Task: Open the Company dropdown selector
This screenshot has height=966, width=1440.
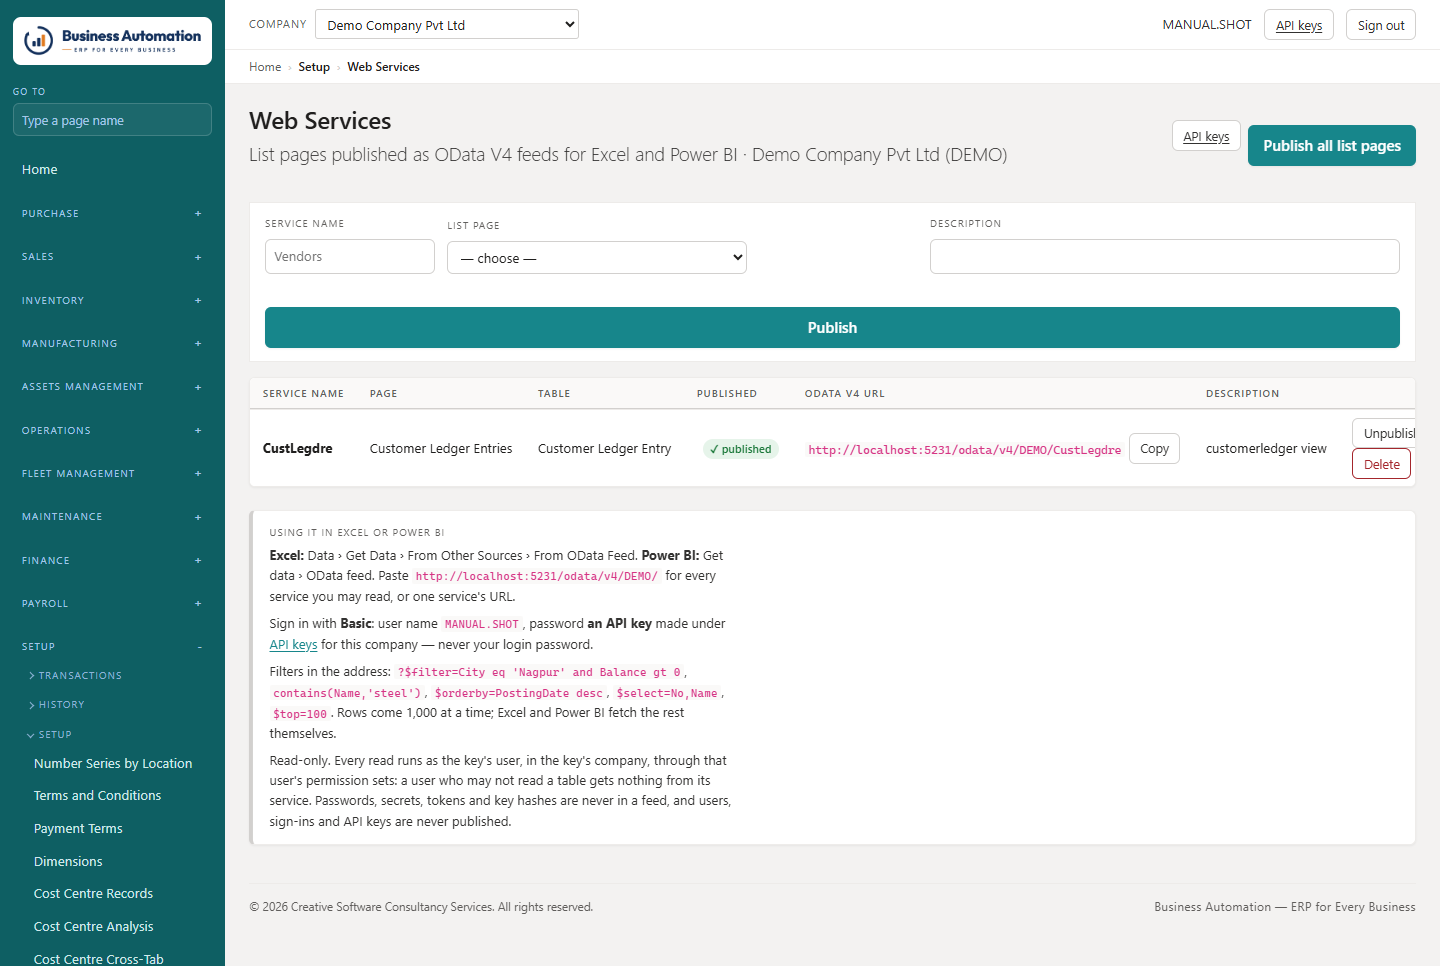Action: (447, 25)
